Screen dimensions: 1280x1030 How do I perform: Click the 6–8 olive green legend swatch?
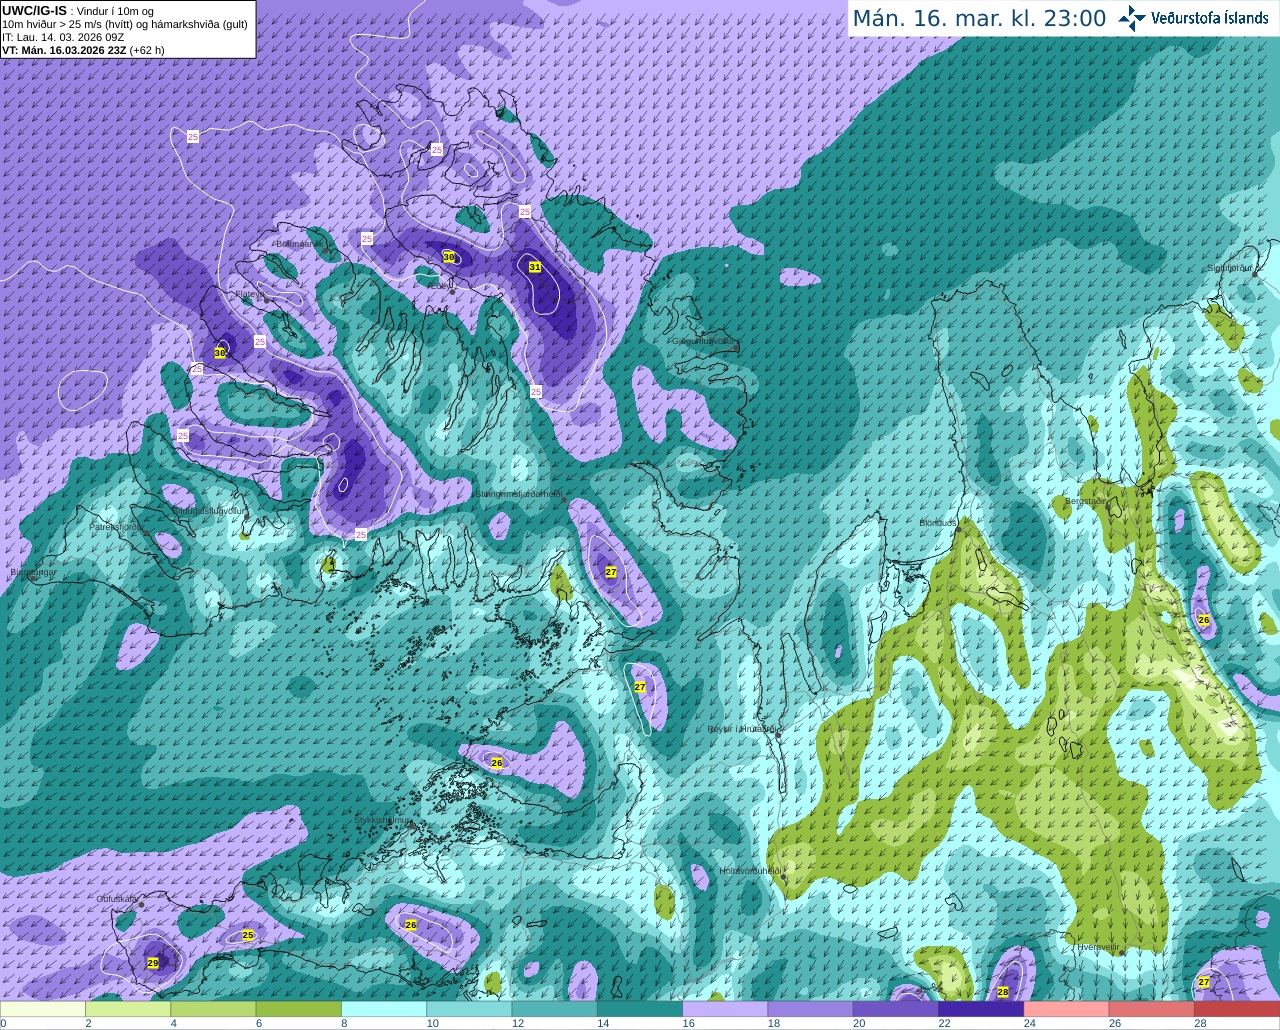pyautogui.click(x=299, y=1009)
